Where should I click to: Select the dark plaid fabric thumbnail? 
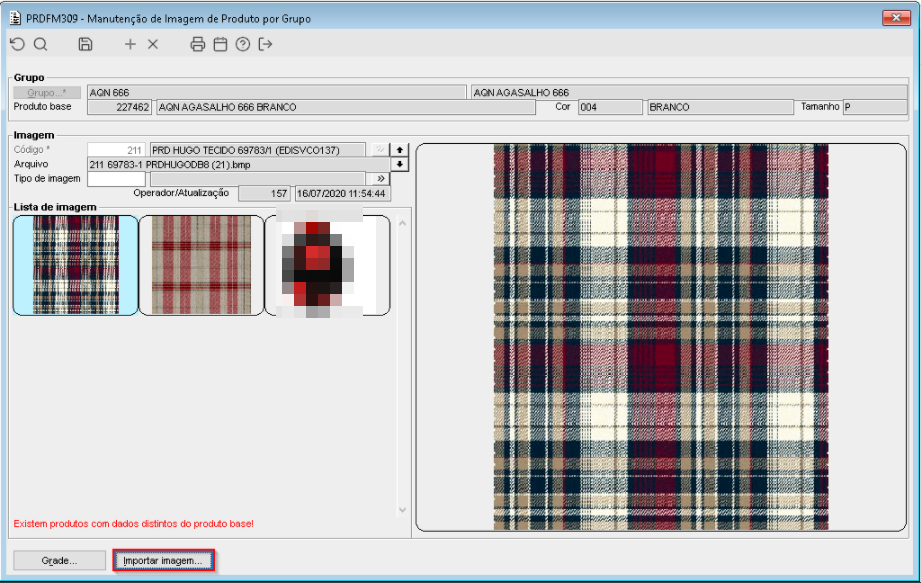pyautogui.click(x=76, y=265)
